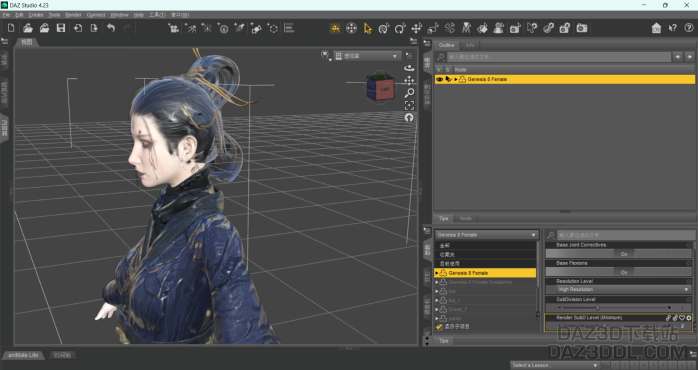This screenshot has height=370, width=698.
Task: Uncheck the 显示子项目 checkbox
Action: click(x=439, y=327)
